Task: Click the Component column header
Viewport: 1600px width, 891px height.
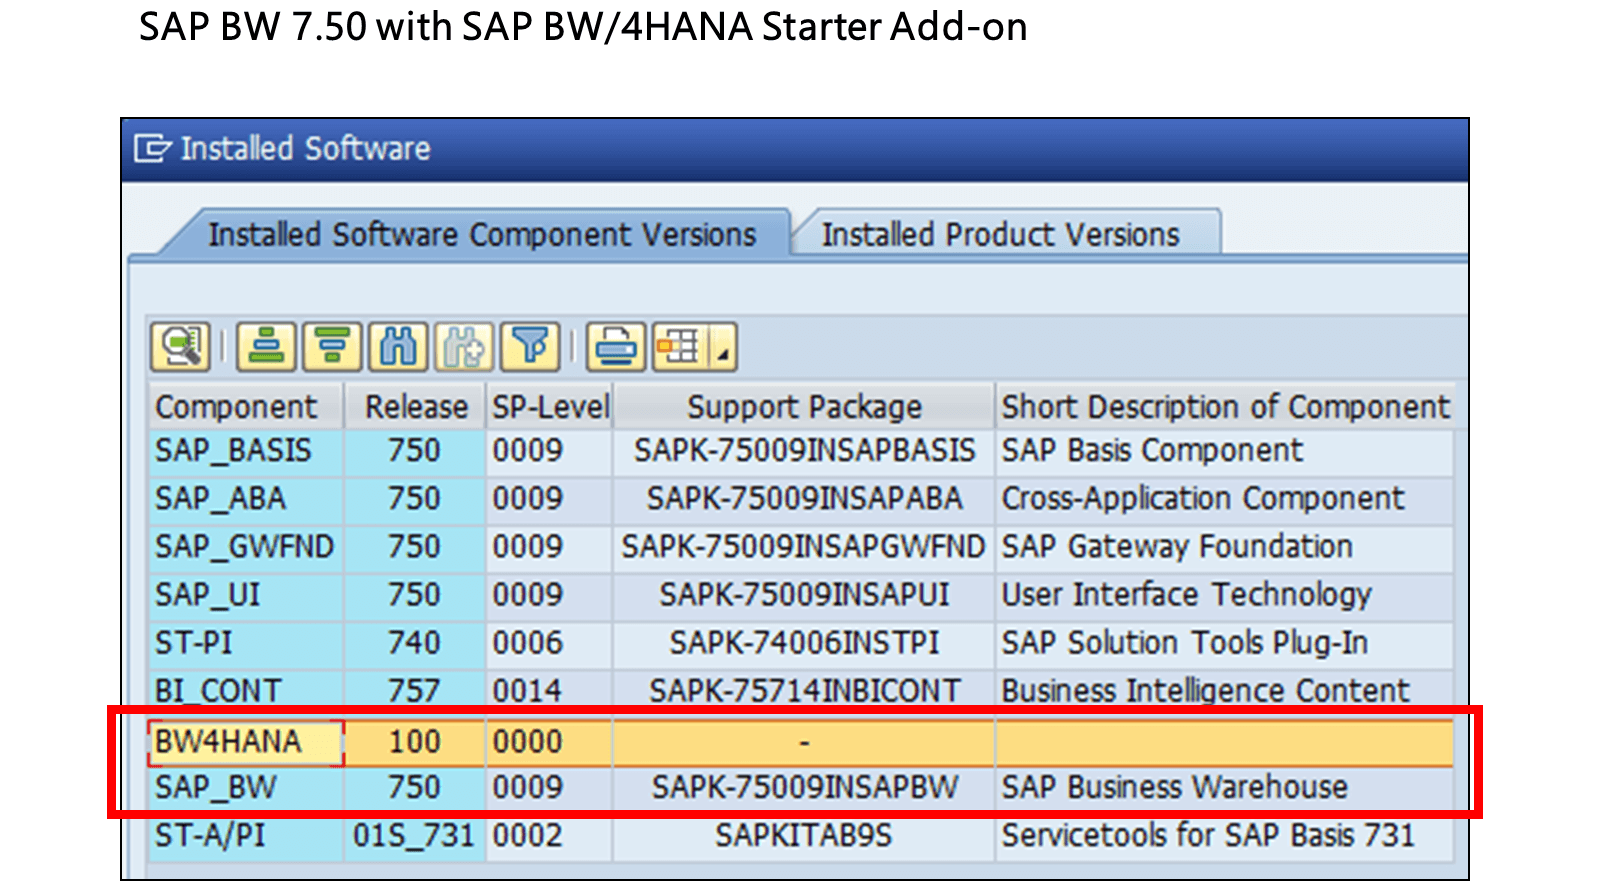Action: click(246, 407)
